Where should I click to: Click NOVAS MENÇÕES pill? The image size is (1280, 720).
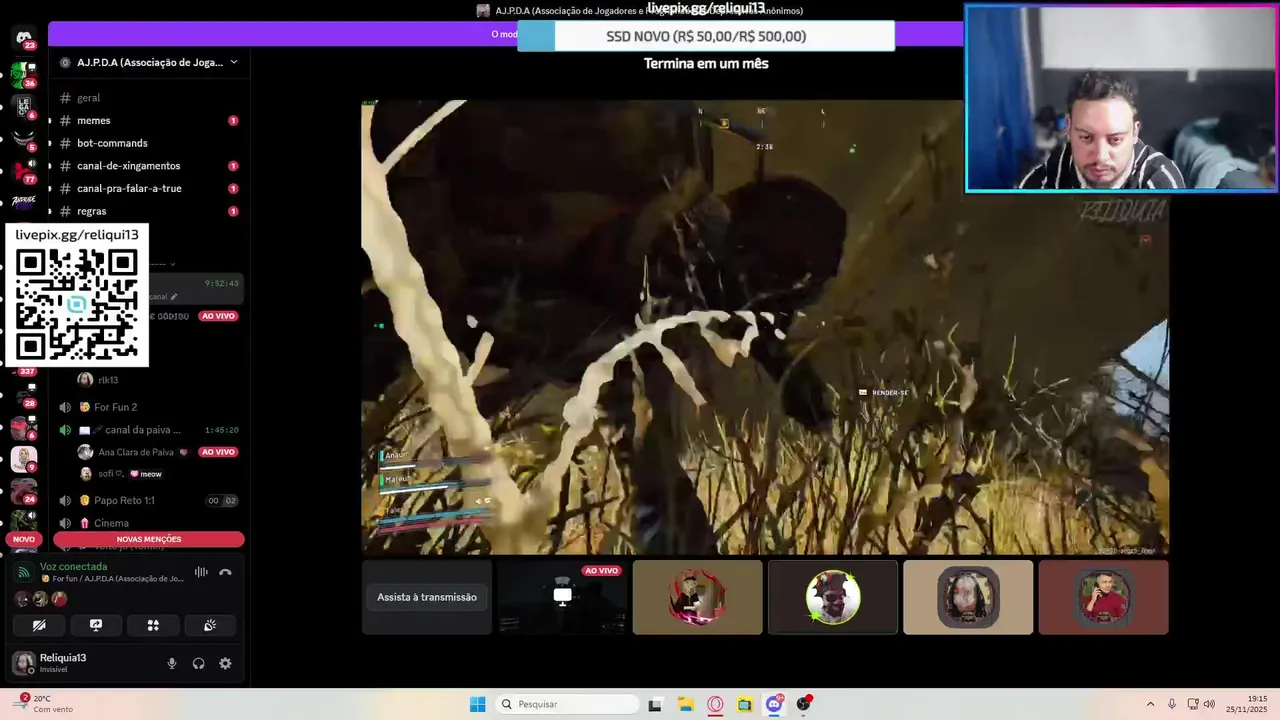[149, 539]
